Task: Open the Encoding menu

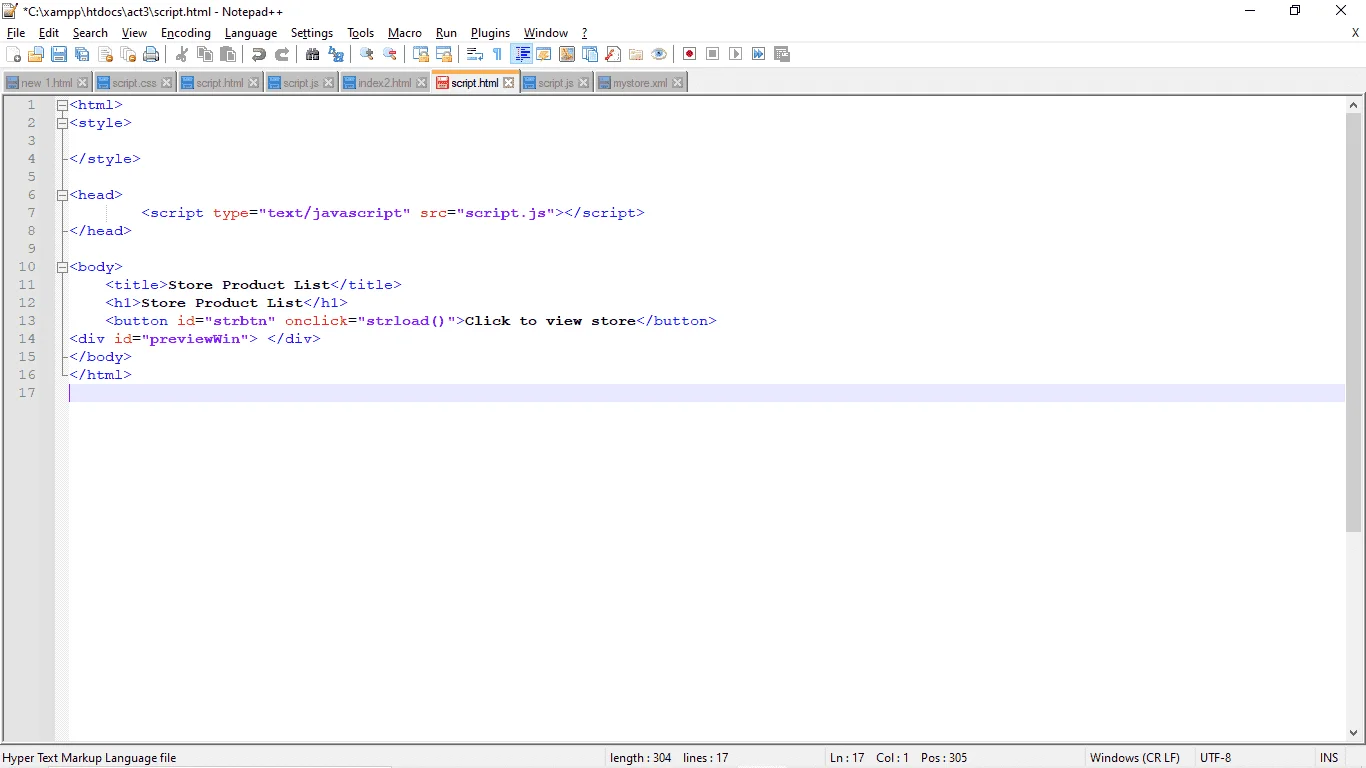Action: [186, 33]
